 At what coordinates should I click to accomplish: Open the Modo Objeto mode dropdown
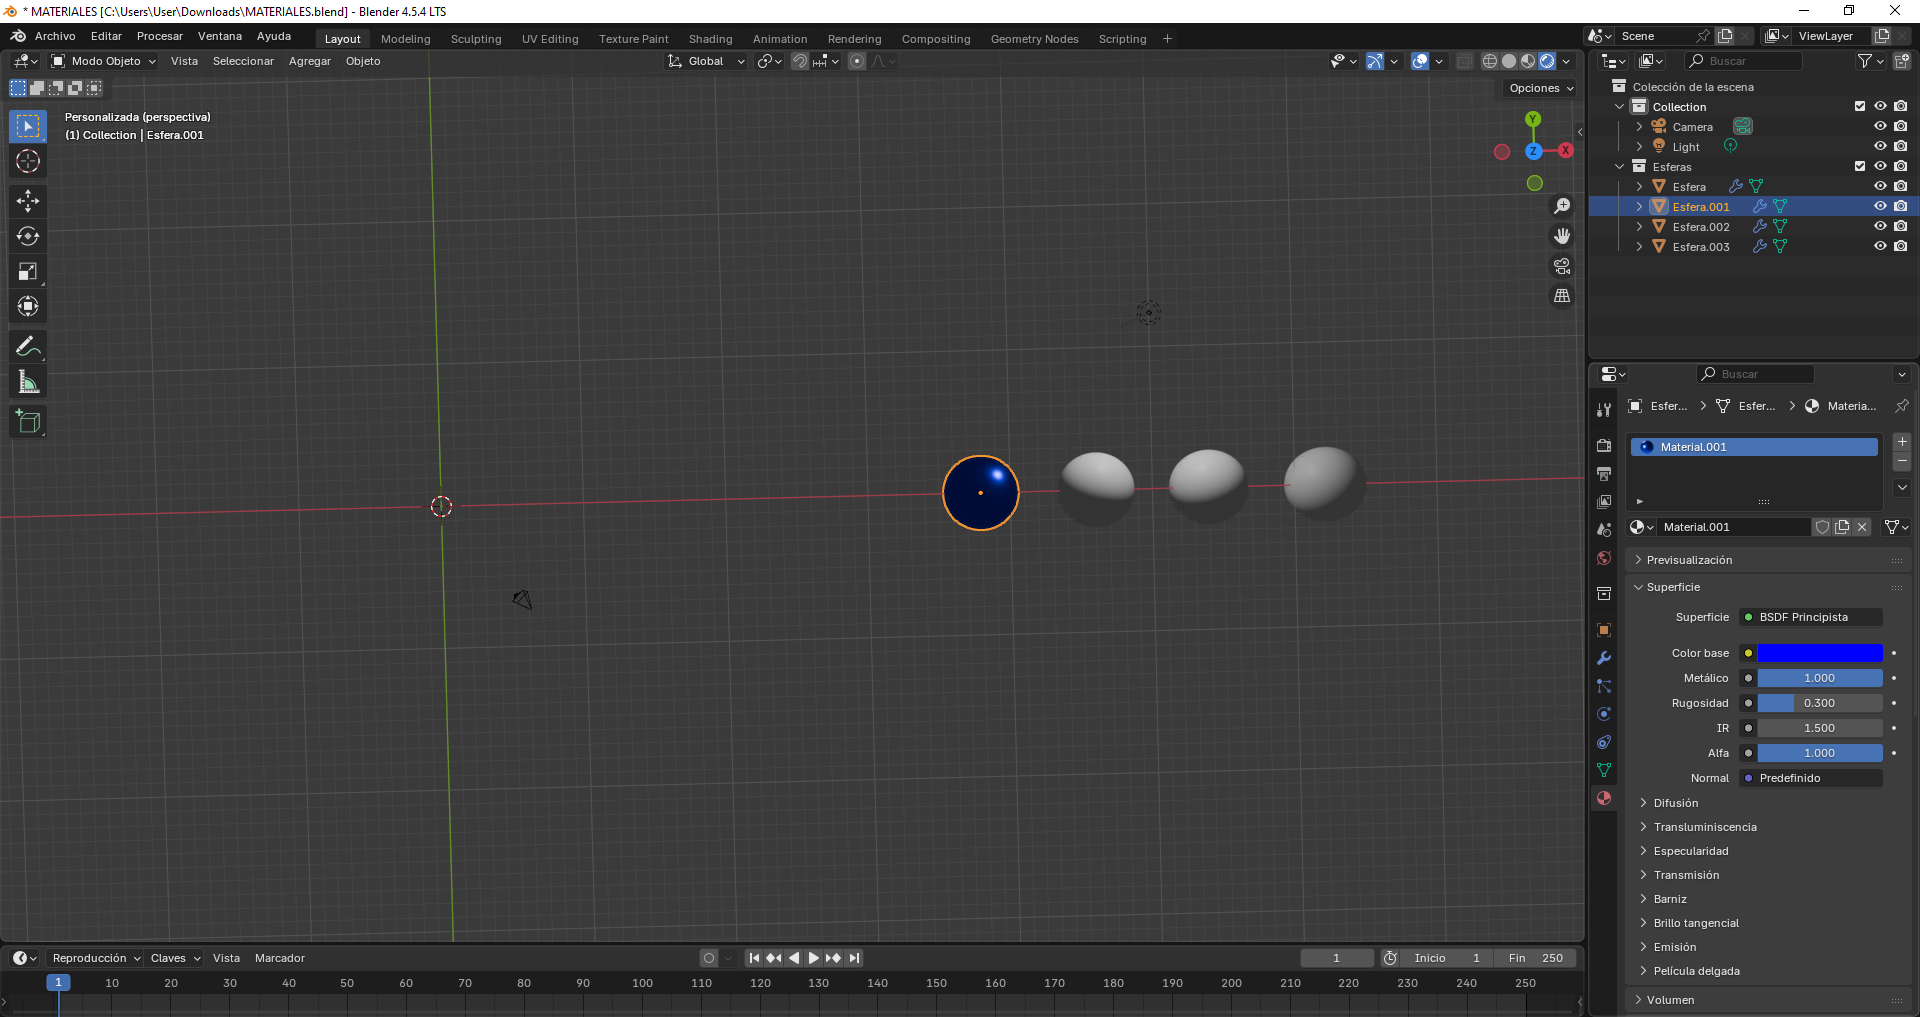point(105,61)
